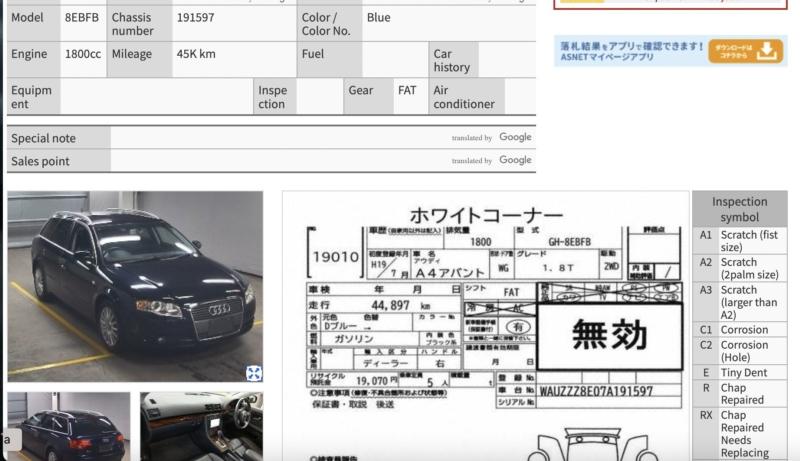
Task: Open the interior dashboard thumbnail
Action: pyautogui.click(x=201, y=426)
